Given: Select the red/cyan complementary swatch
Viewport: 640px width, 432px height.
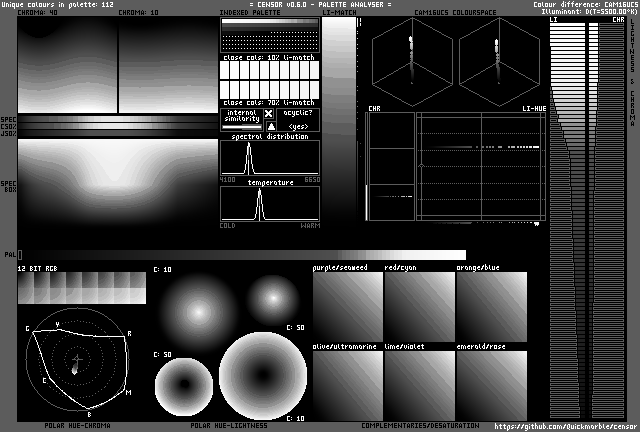Looking at the screenshot, I should click(419, 306).
